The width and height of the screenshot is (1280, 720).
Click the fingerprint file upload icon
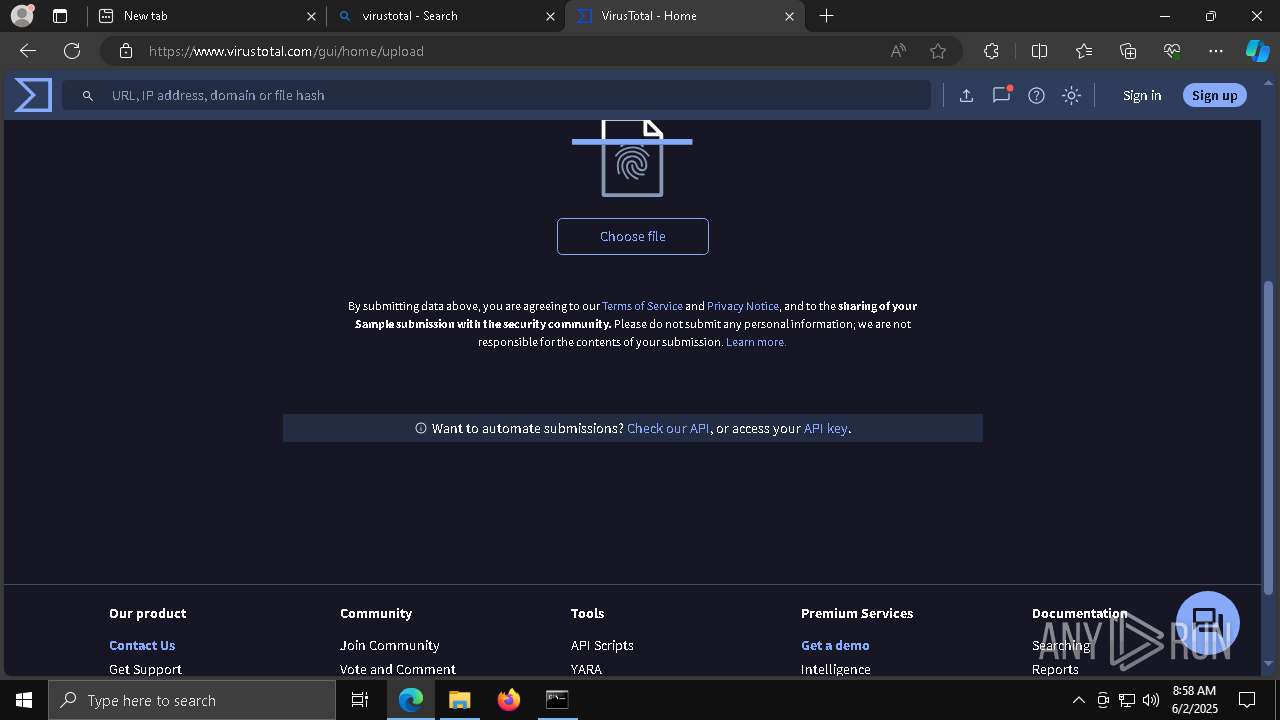coord(632,158)
